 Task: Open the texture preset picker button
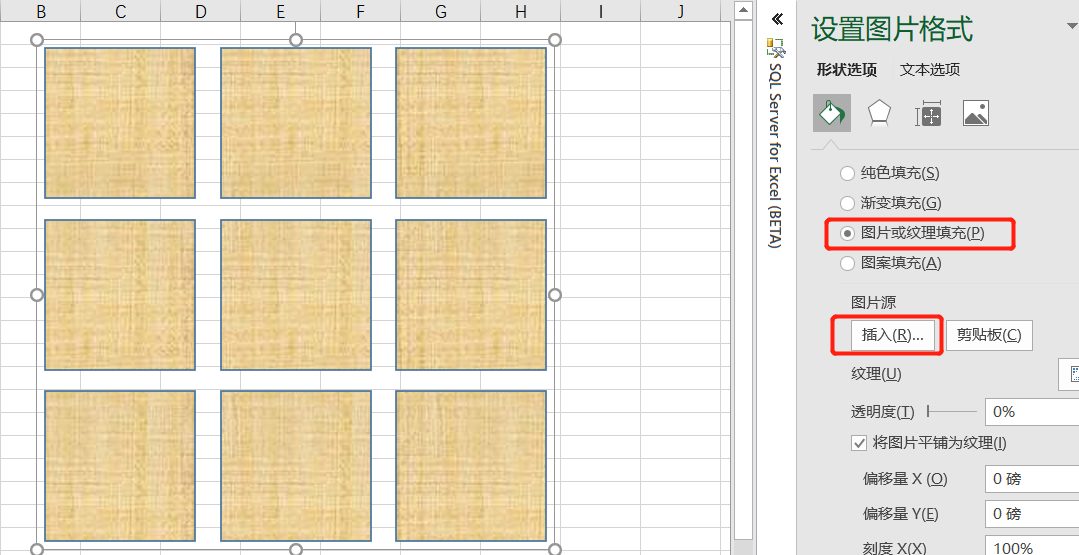click(1069, 373)
